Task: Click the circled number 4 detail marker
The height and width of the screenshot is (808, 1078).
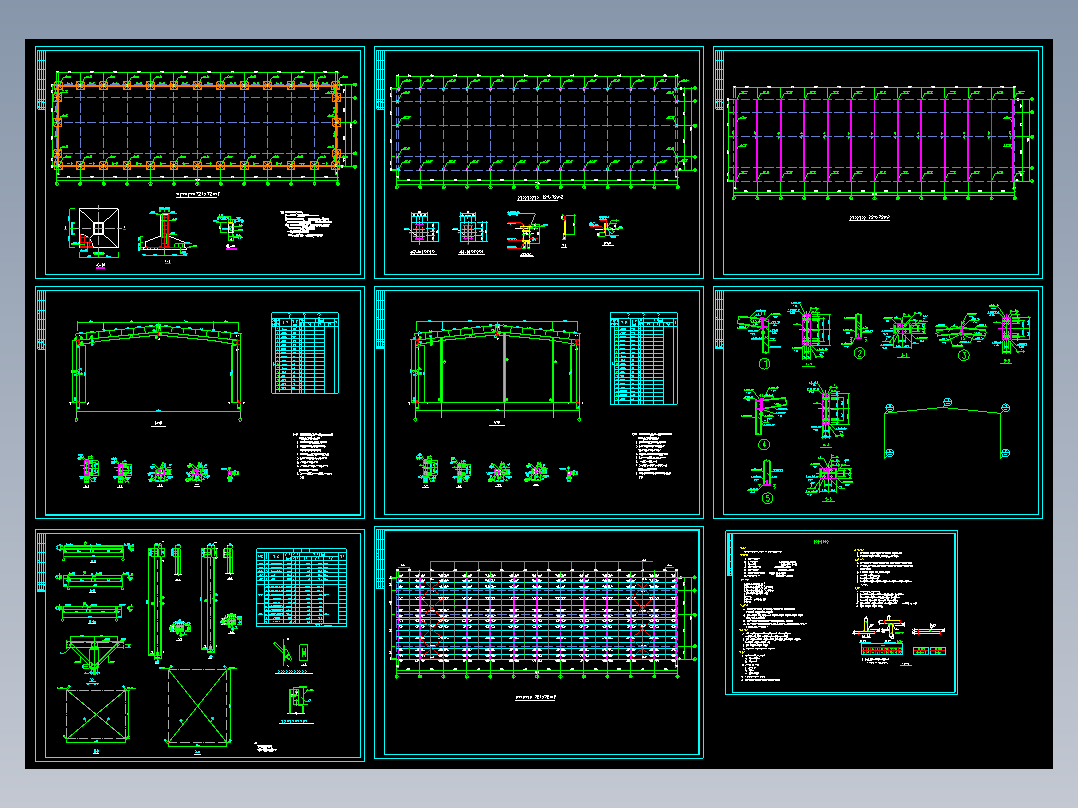Action: point(764,444)
